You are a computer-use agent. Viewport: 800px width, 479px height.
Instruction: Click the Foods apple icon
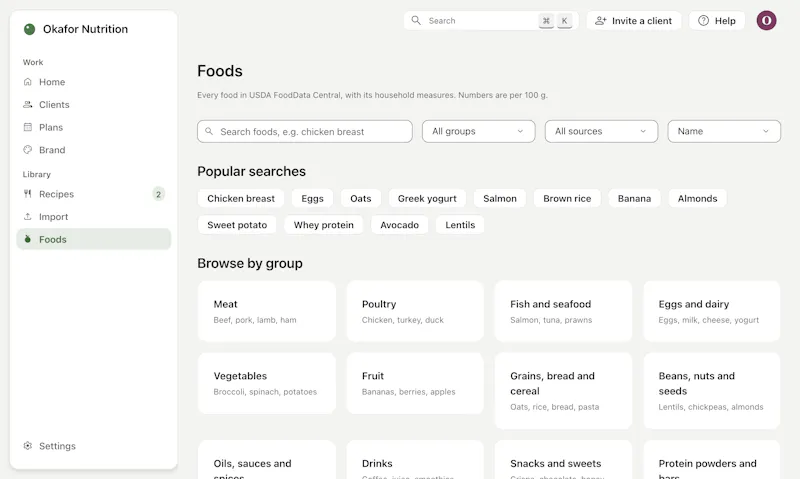tap(28, 239)
